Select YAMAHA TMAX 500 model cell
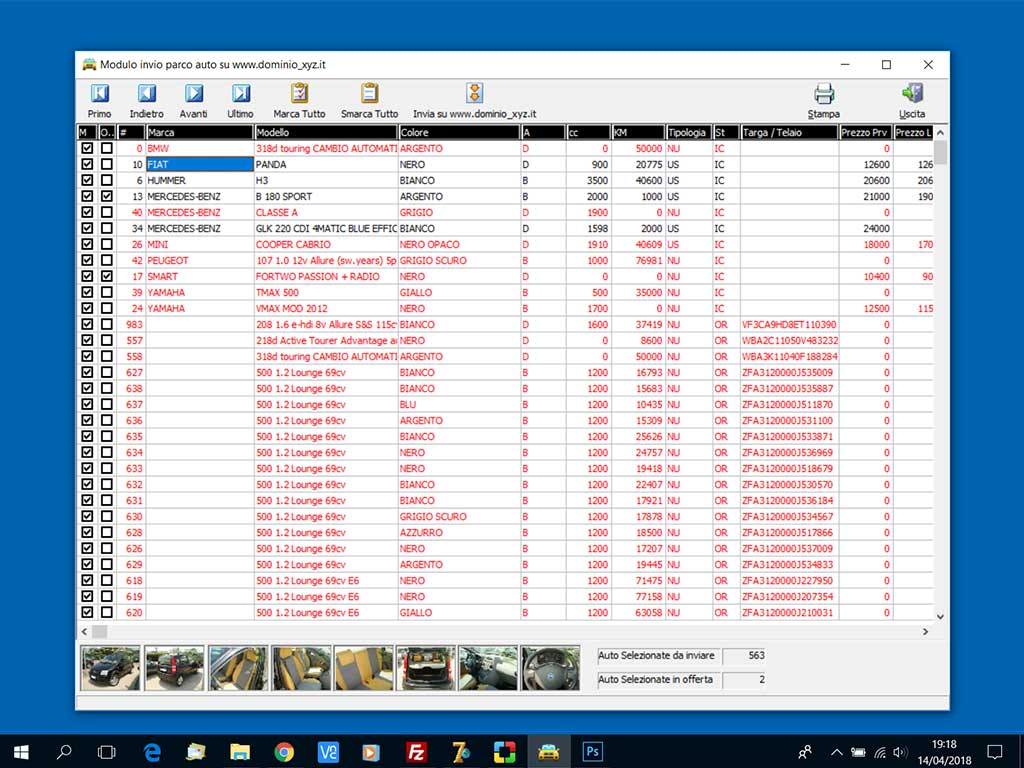This screenshot has width=1024, height=768. pos(326,293)
